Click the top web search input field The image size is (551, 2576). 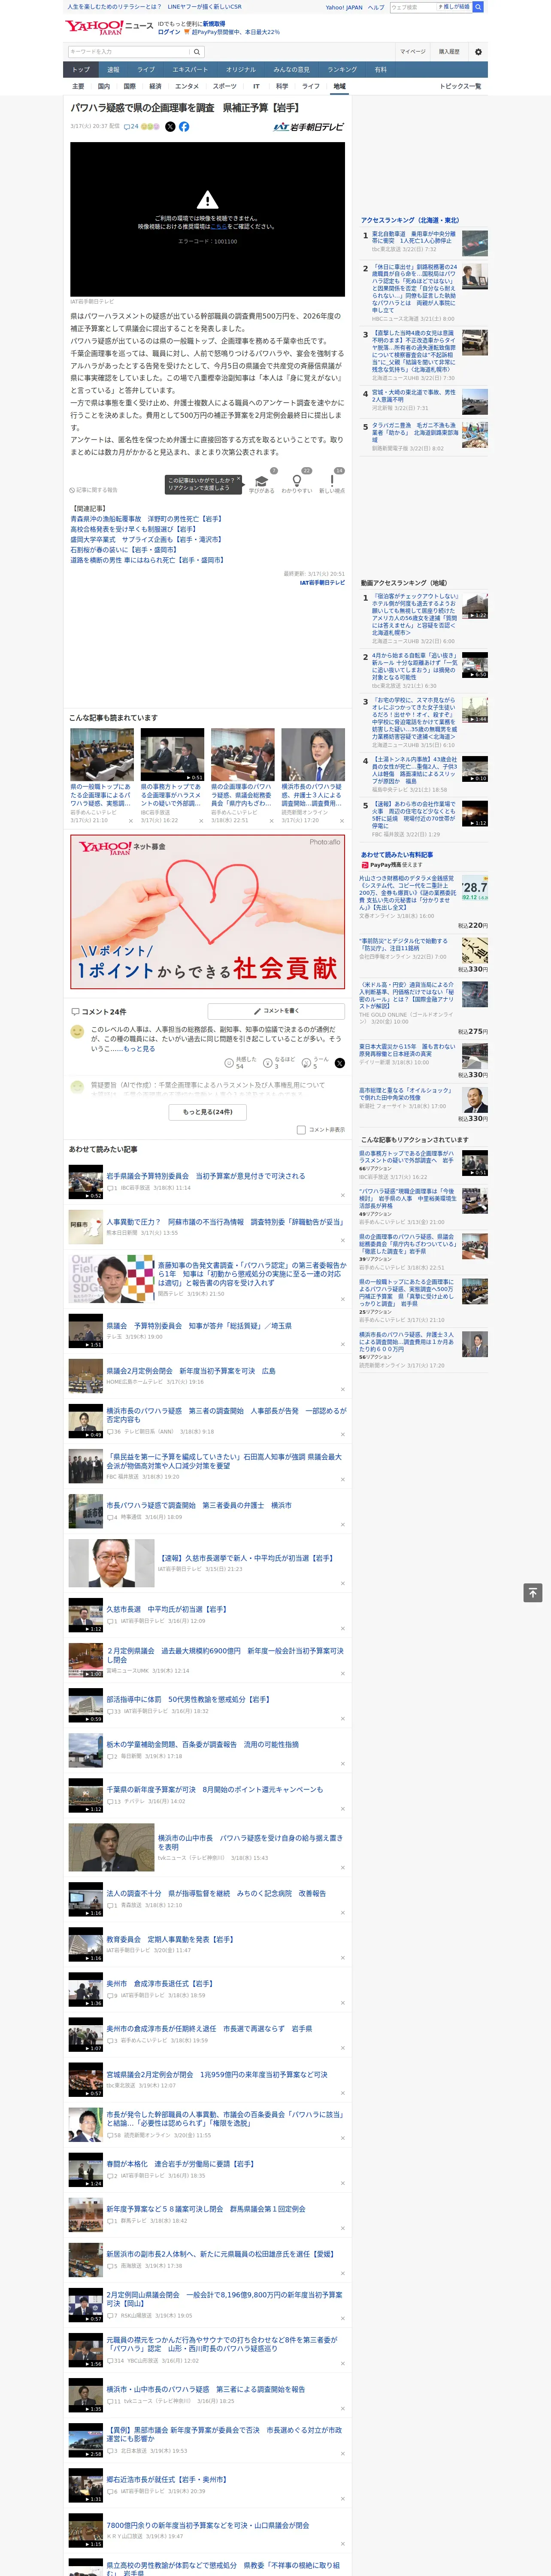coord(413,7)
